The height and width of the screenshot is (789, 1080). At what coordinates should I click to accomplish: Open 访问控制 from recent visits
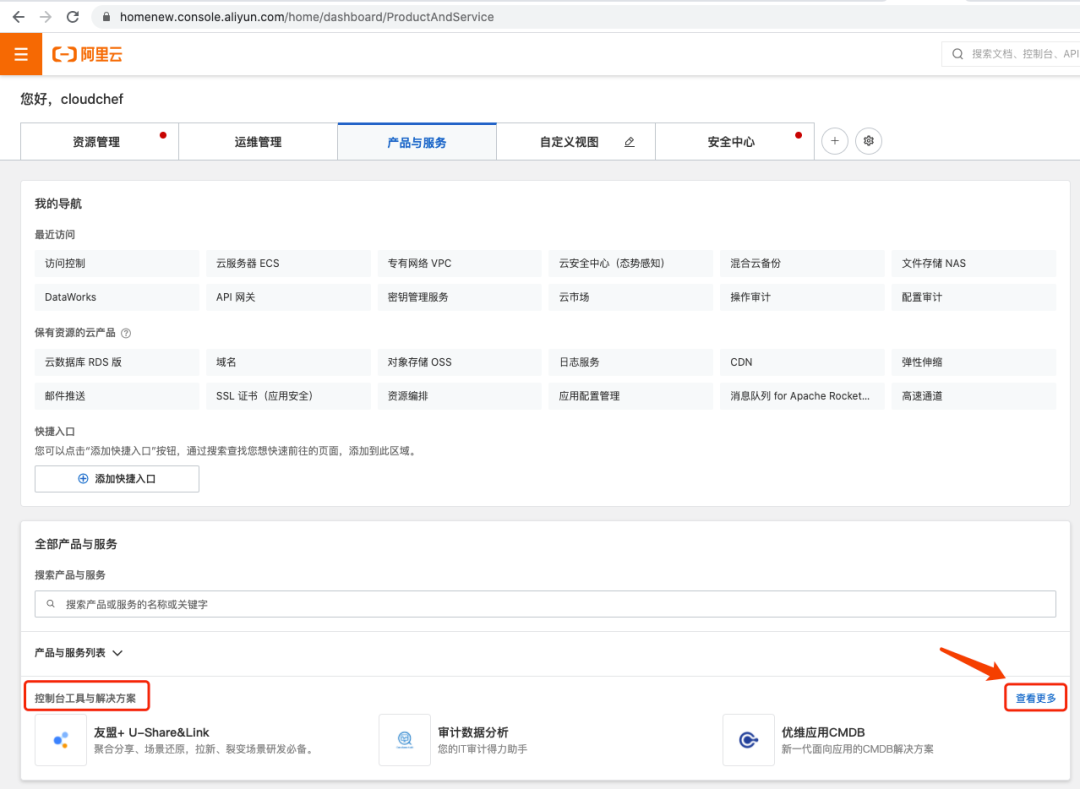pos(116,263)
